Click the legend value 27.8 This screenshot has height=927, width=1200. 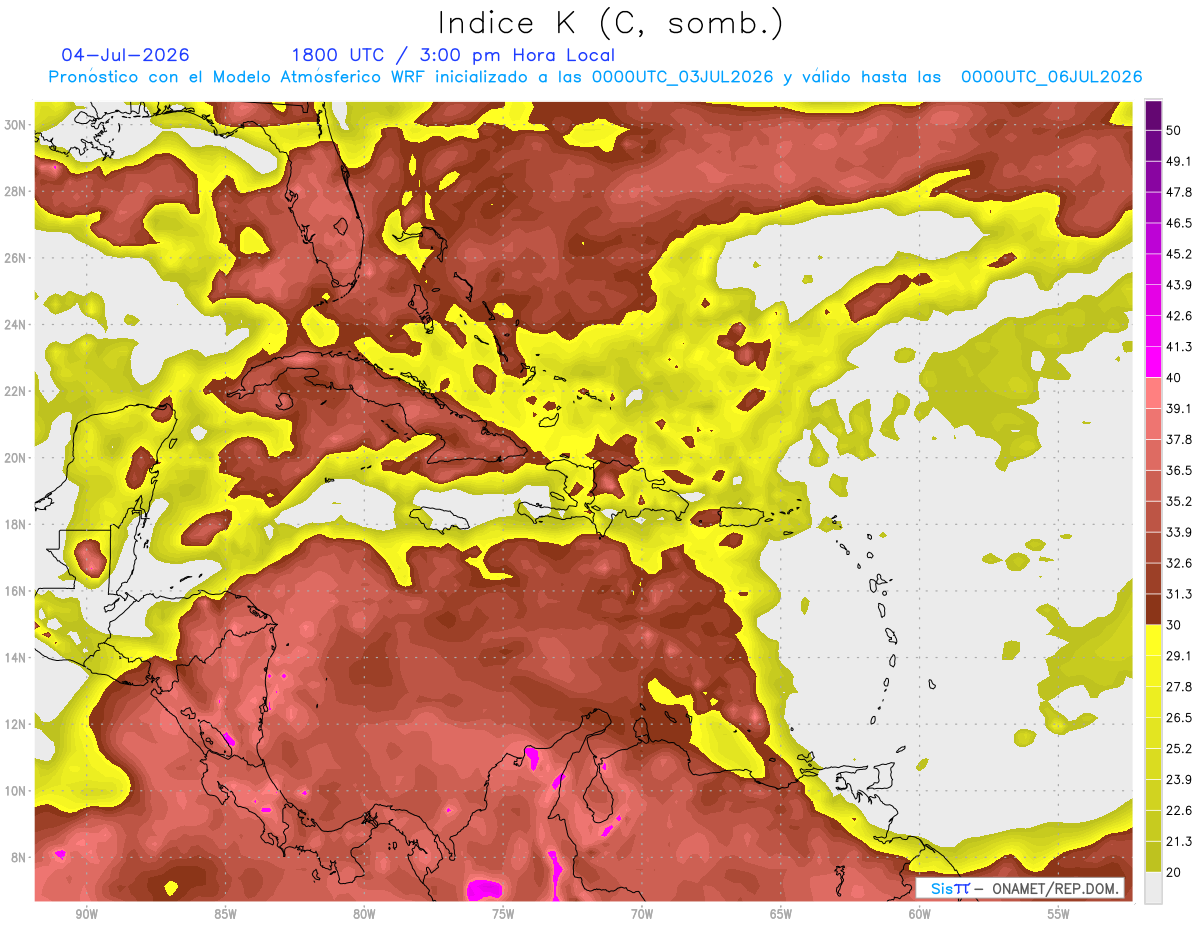pyautogui.click(x=1178, y=687)
